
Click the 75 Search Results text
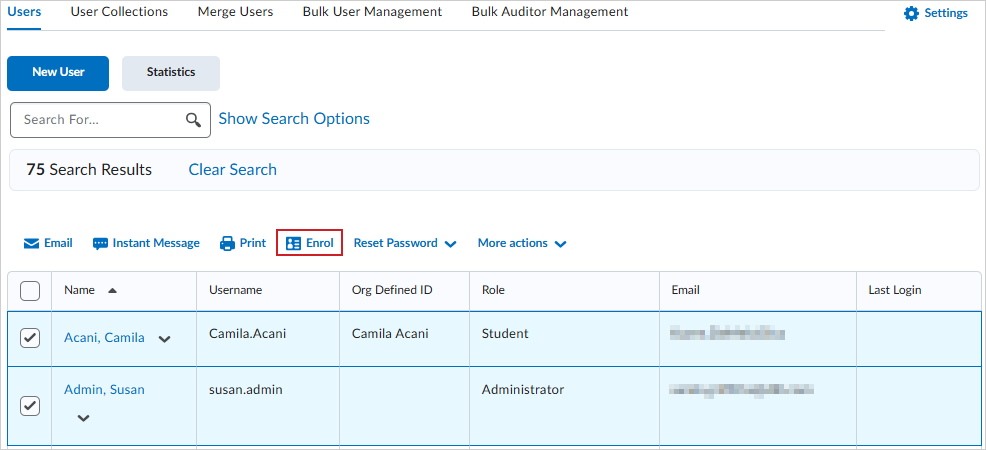point(89,170)
